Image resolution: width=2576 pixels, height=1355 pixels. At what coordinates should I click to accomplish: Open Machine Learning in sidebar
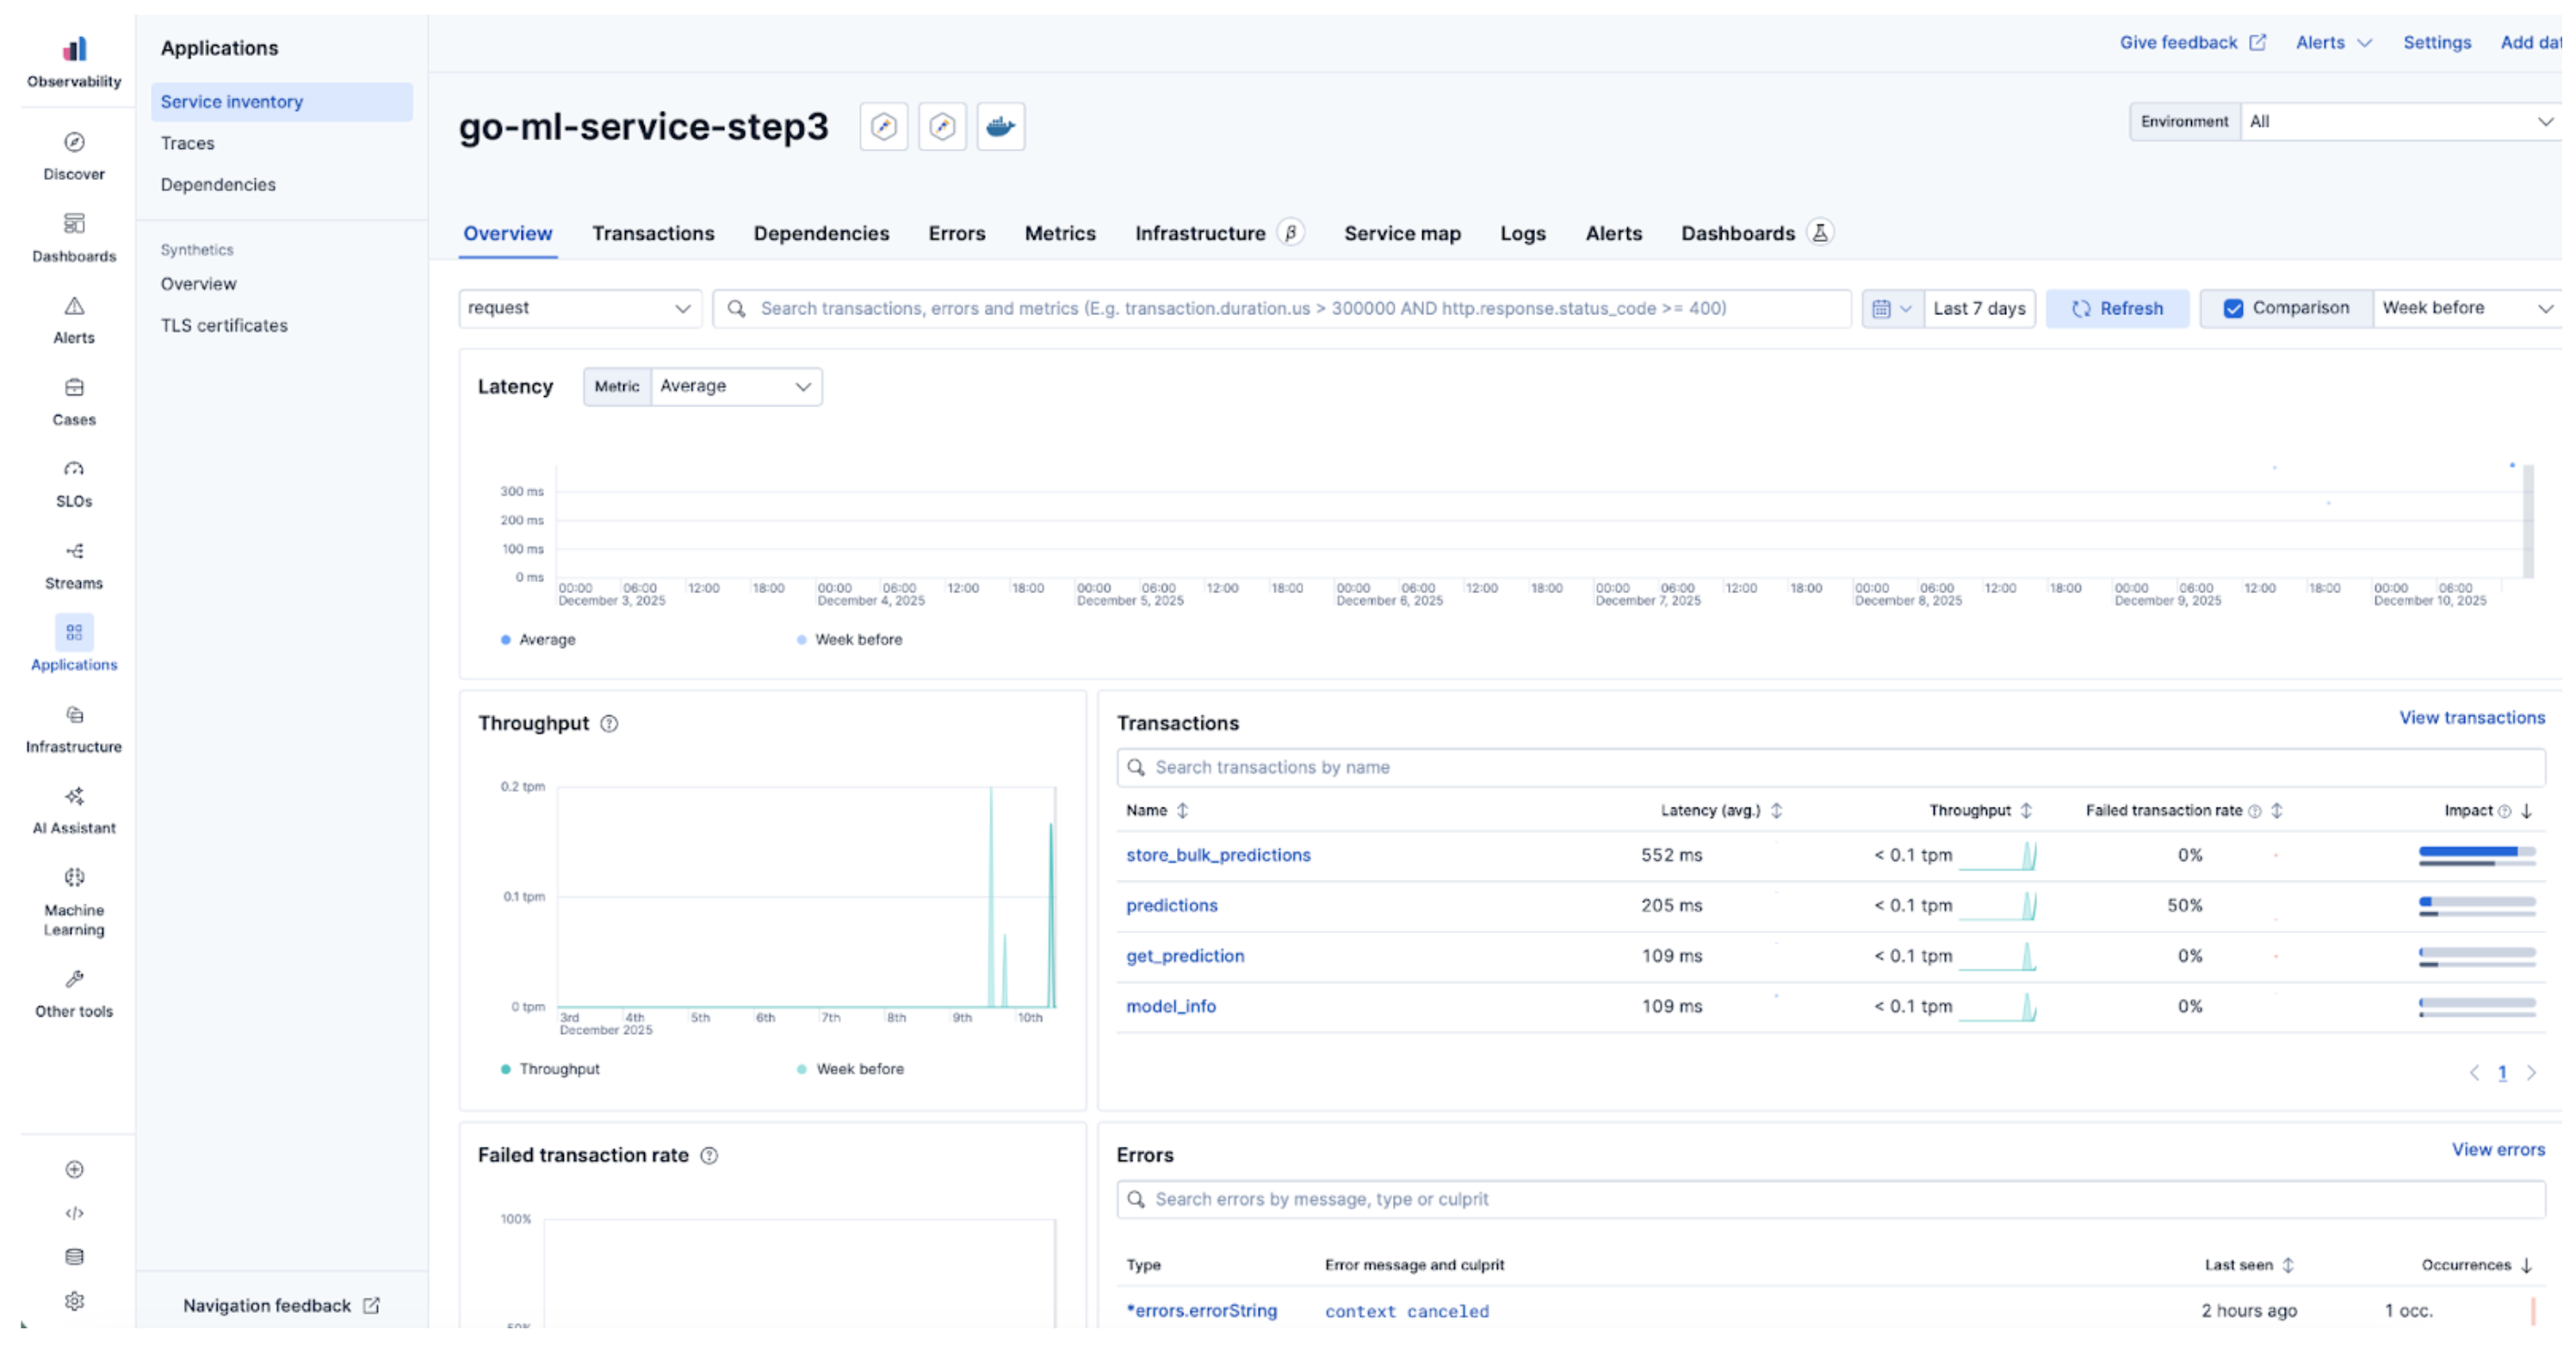[74, 902]
